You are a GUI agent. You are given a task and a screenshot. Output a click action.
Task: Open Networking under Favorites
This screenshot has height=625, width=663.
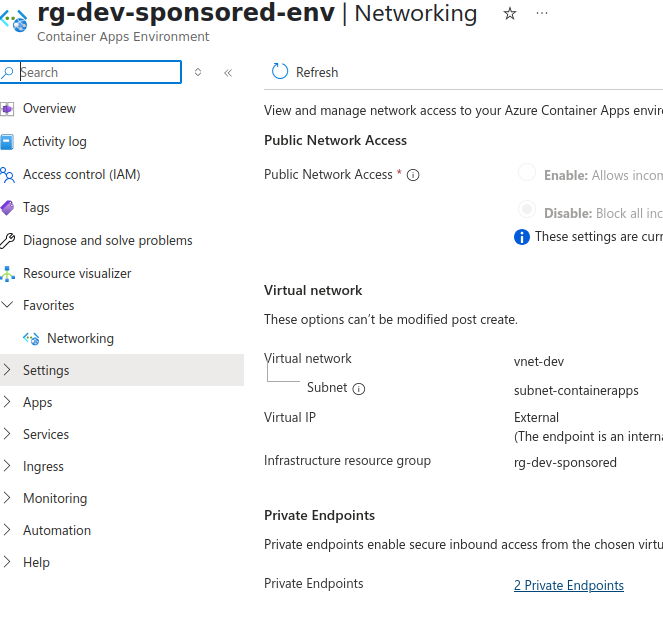(x=80, y=338)
